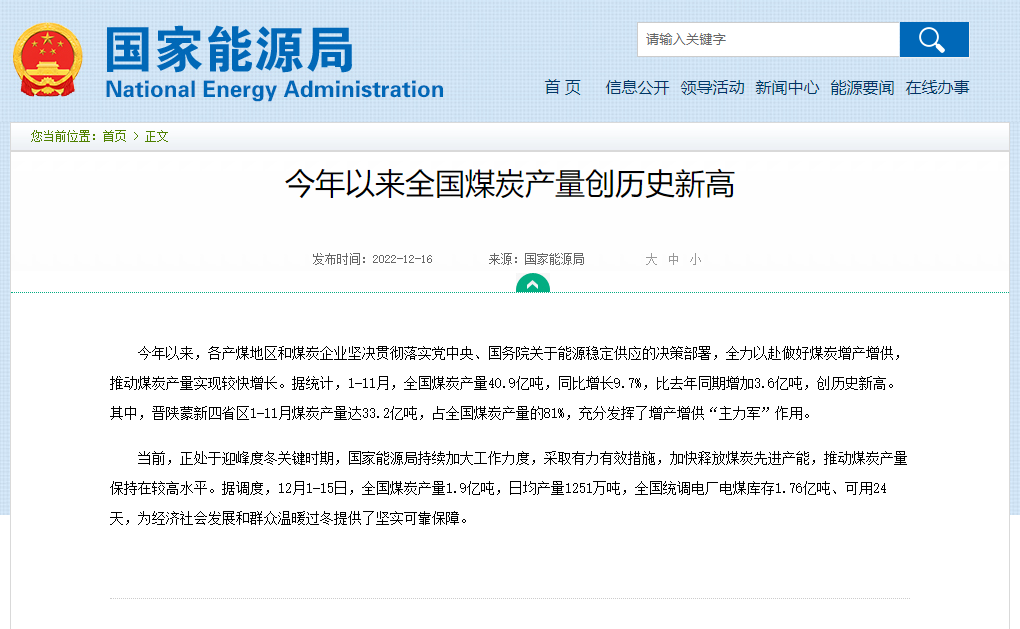The height and width of the screenshot is (629, 1020).
Task: Select 在线办事 in the top navigation
Action: pyautogui.click(x=937, y=87)
